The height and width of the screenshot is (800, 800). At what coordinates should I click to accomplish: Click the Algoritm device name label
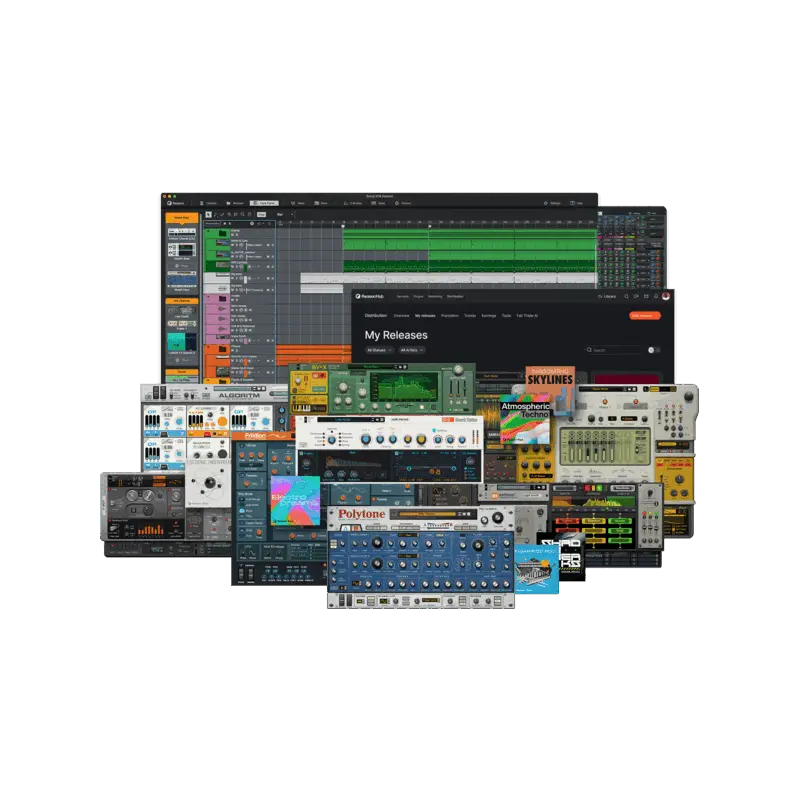[x=239, y=395]
